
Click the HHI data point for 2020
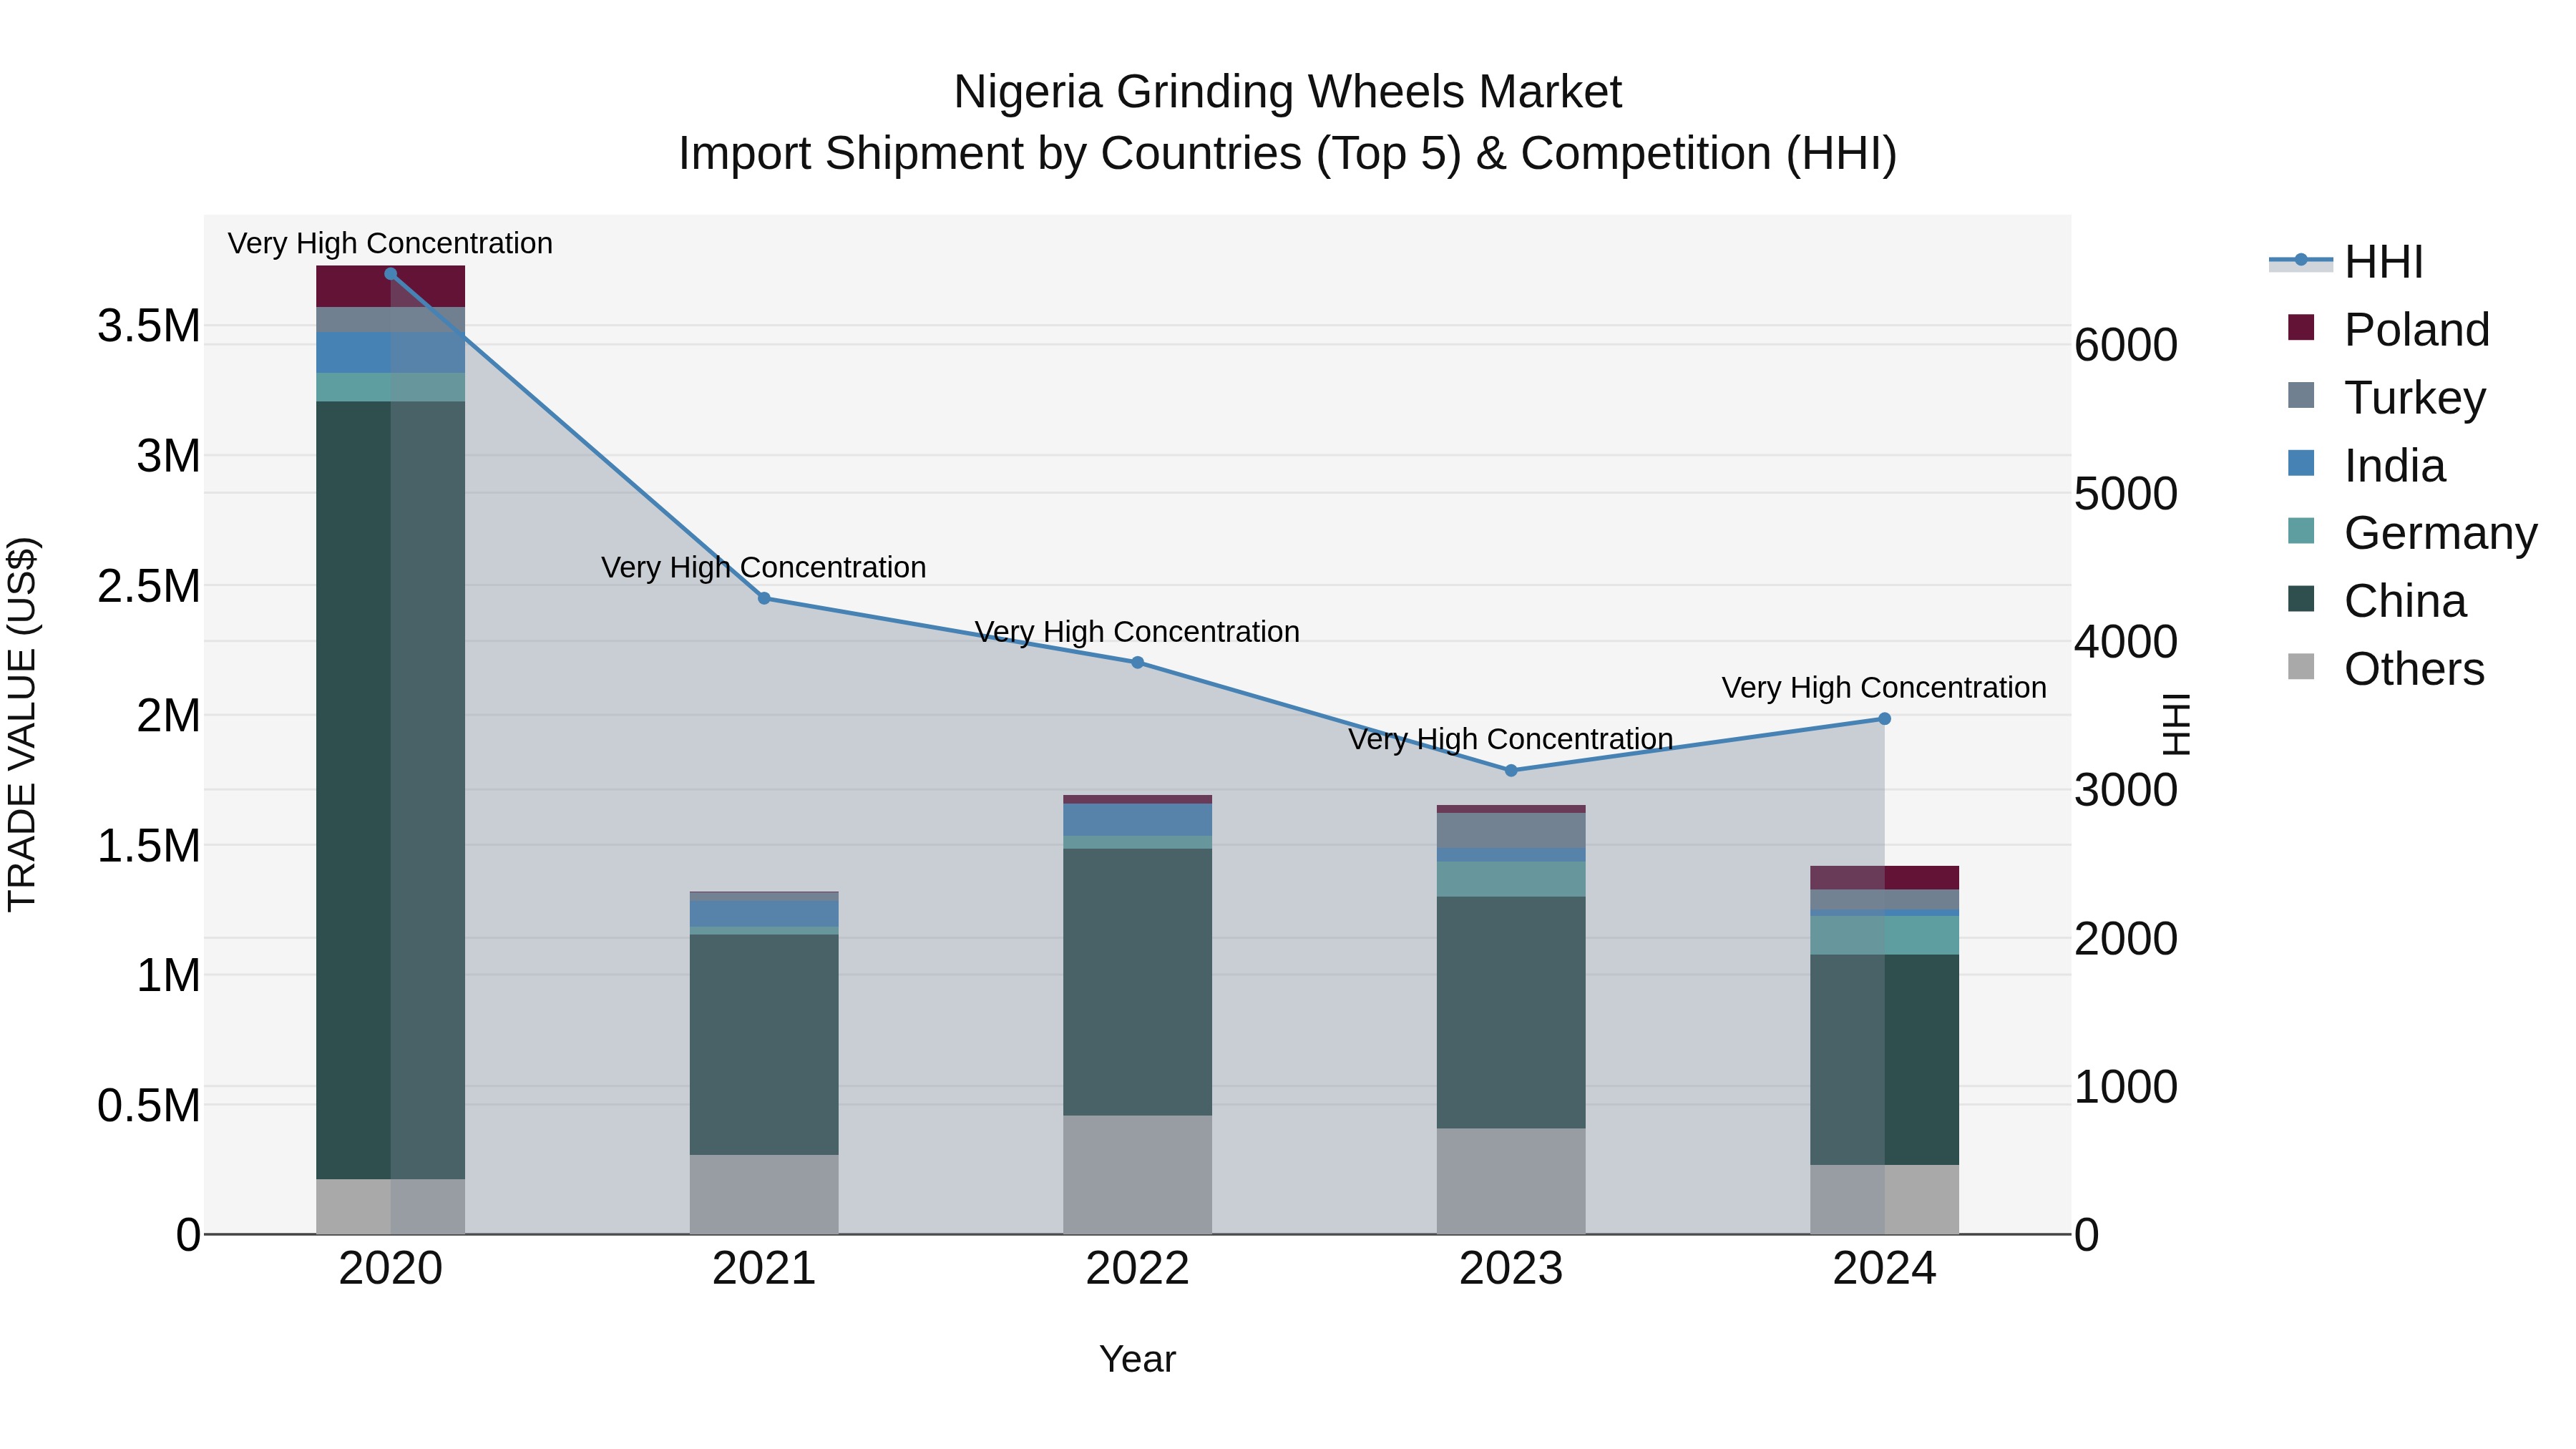pos(391,274)
